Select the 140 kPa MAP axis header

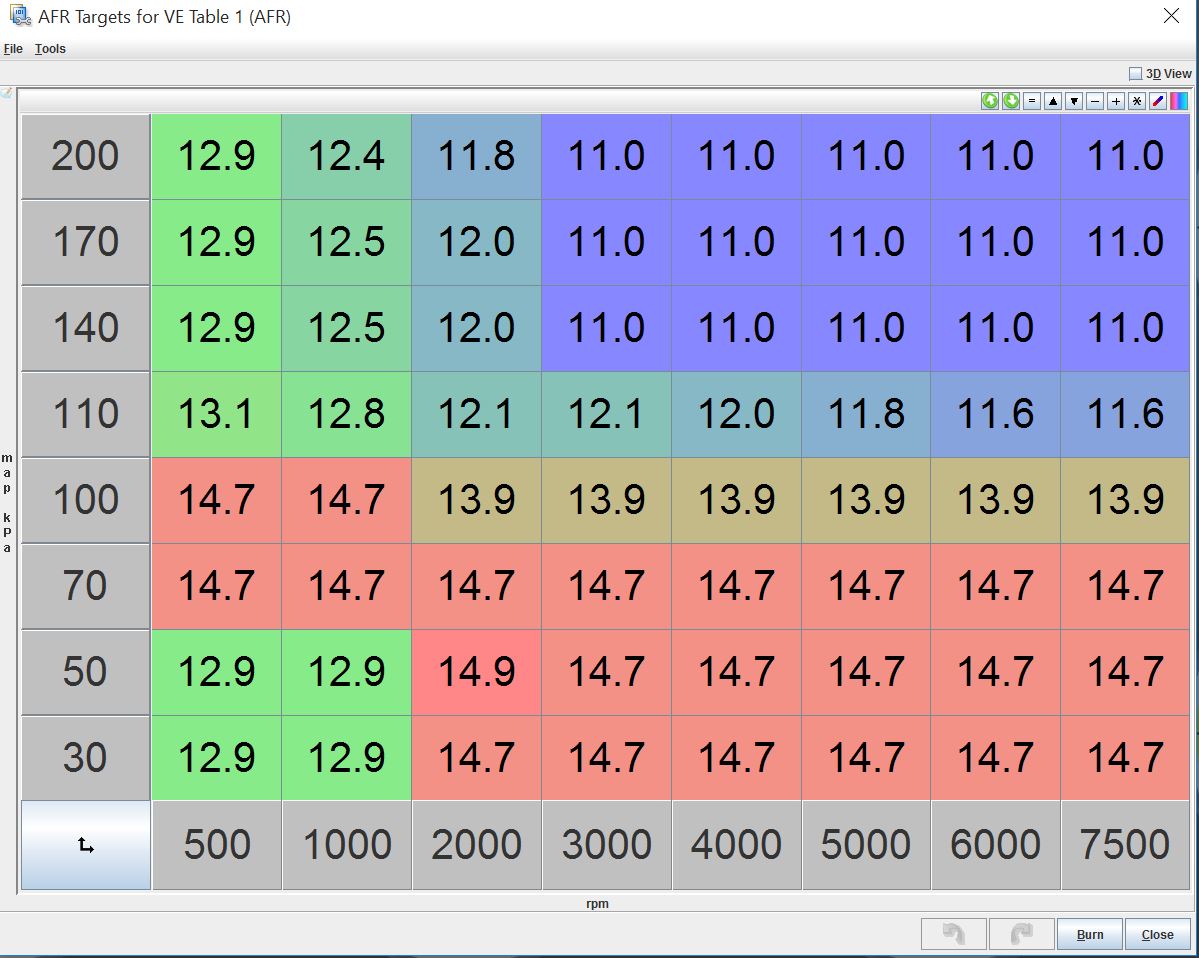click(86, 329)
